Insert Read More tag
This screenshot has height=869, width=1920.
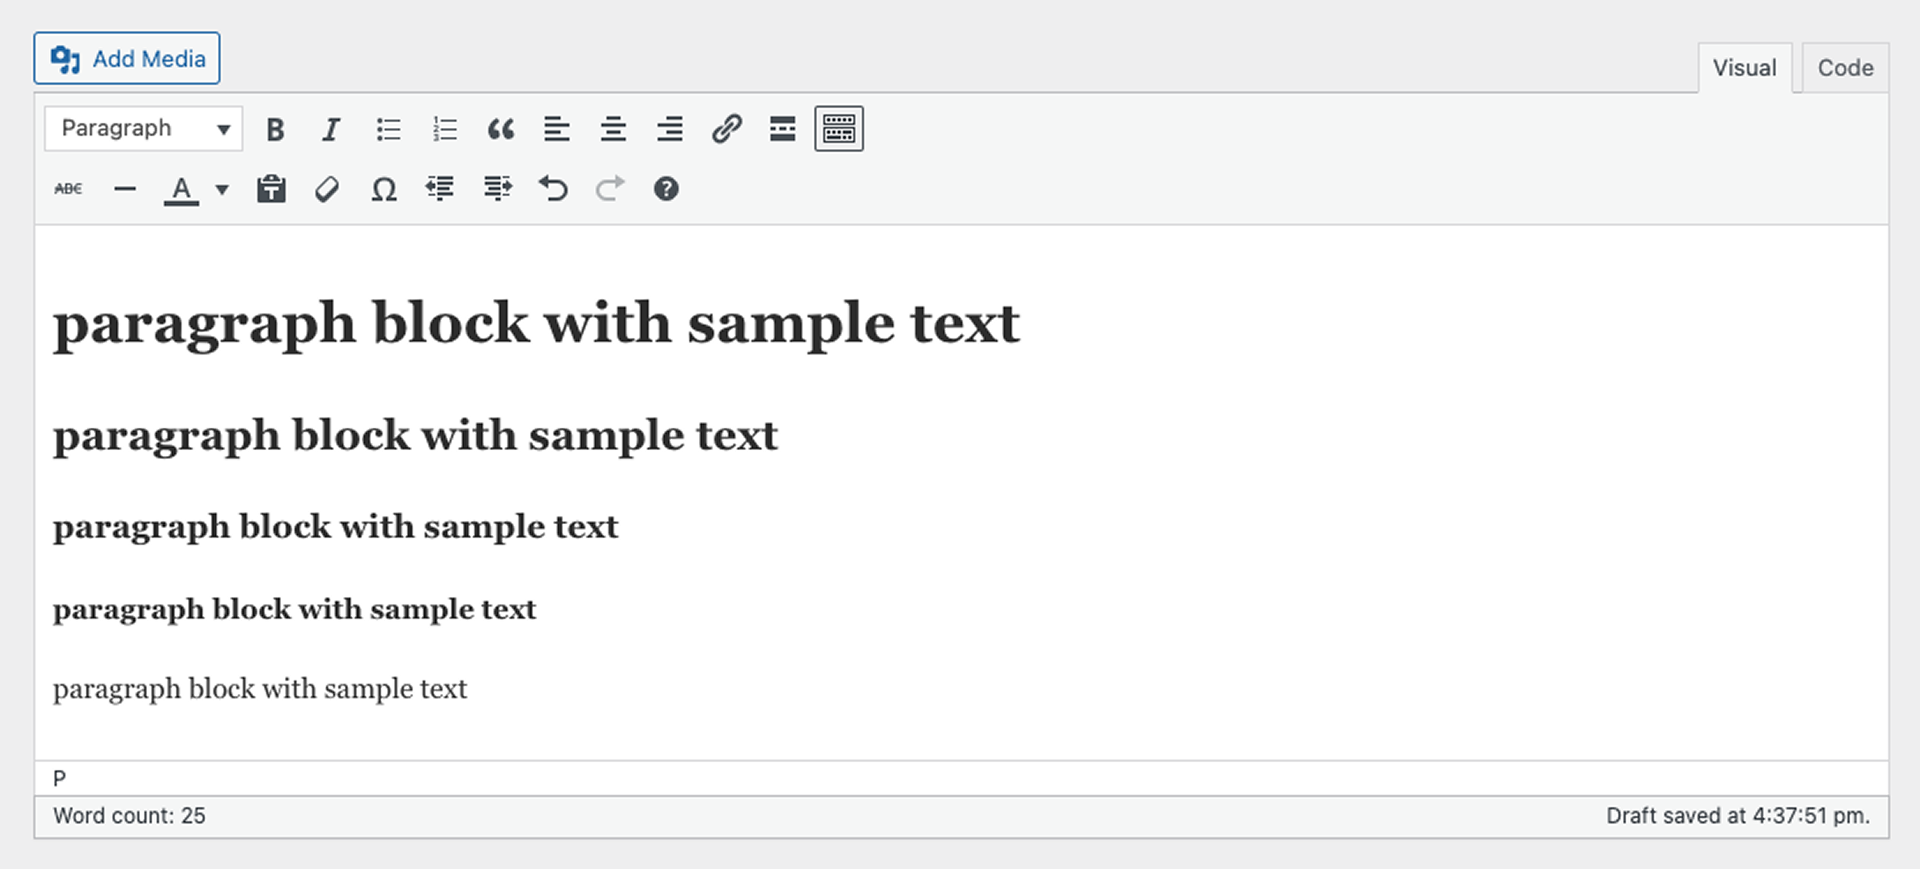(x=783, y=129)
